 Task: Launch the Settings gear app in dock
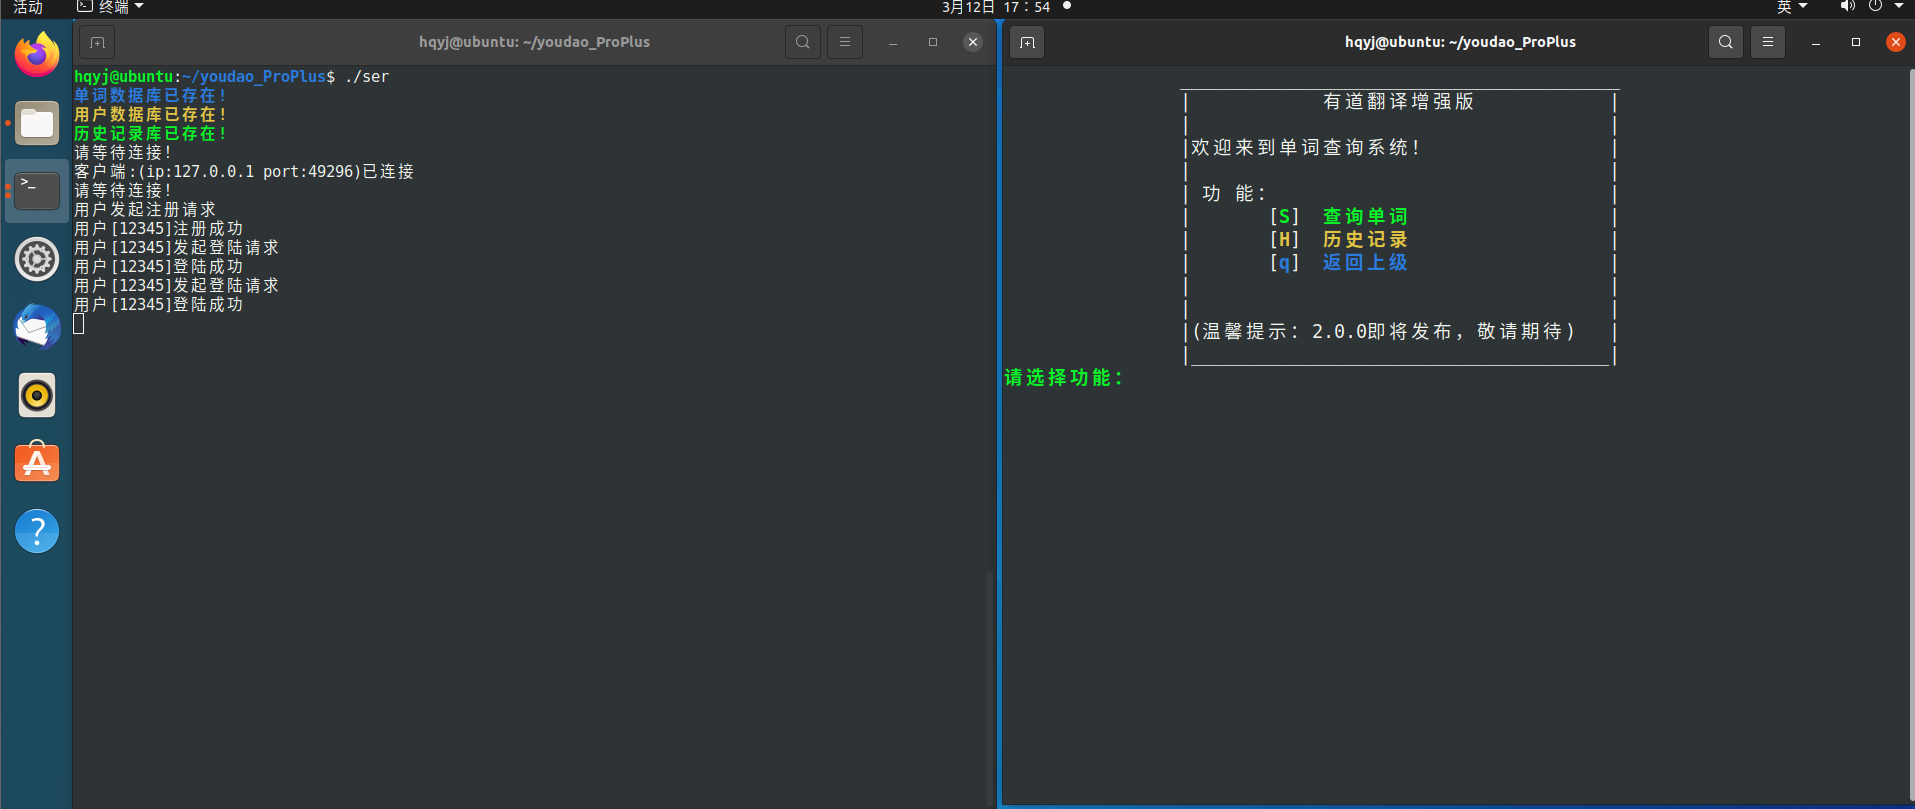37,259
